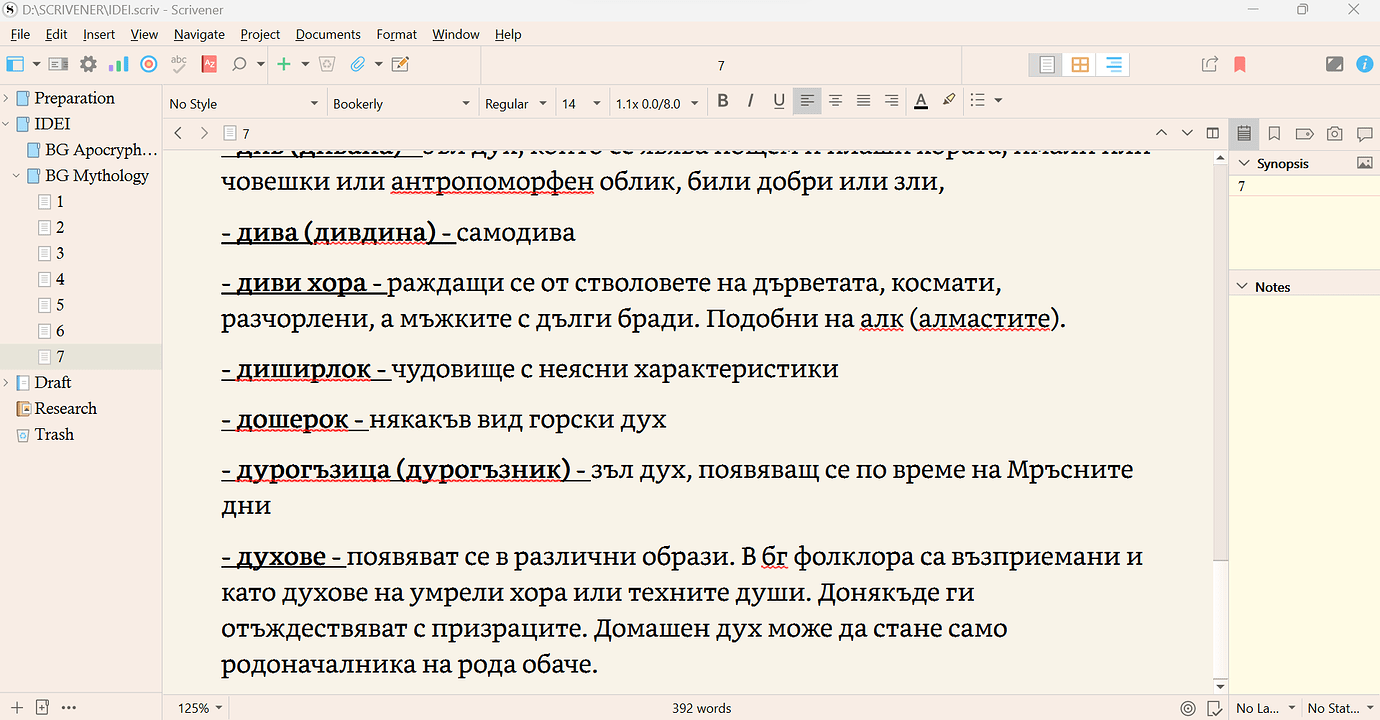1380x720 pixels.
Task: Toggle Italic formatting
Action: point(751,101)
